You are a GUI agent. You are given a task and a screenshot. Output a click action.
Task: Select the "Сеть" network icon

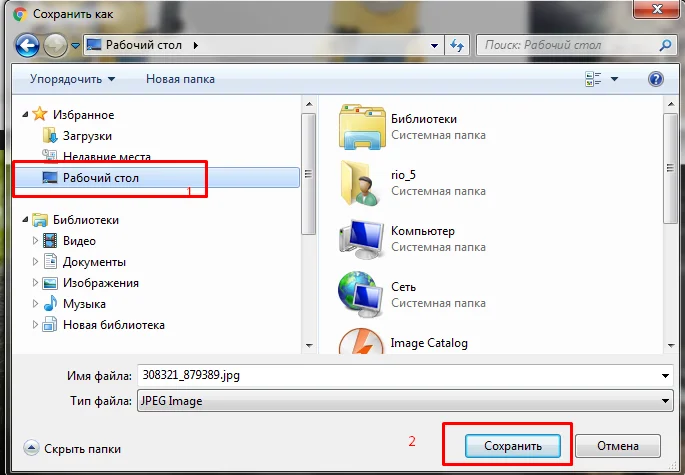[361, 295]
